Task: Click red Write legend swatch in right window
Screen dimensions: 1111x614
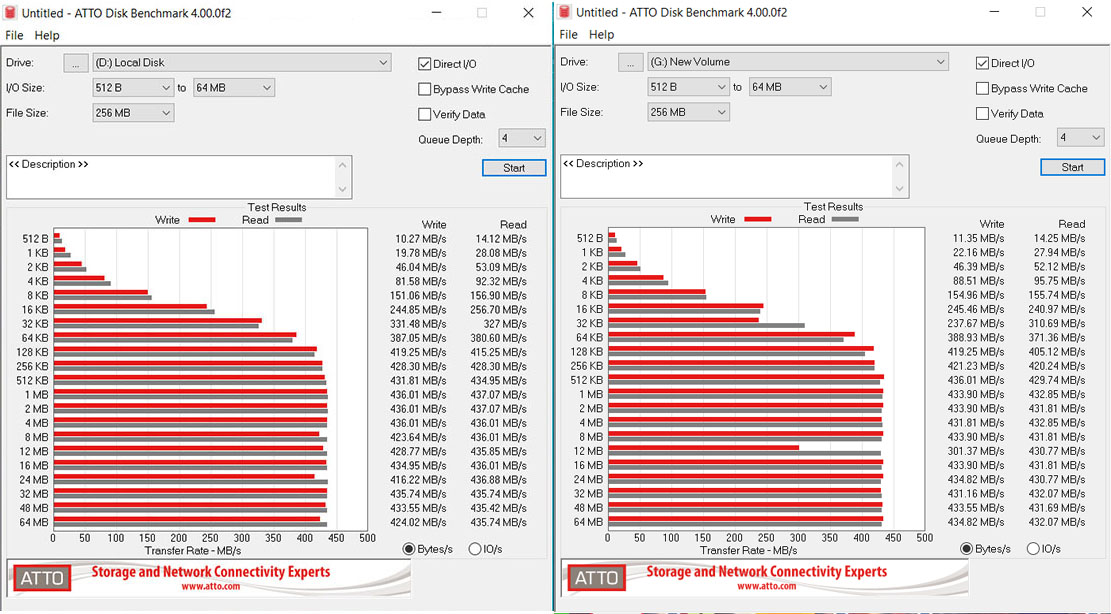Action: pyautogui.click(x=758, y=220)
